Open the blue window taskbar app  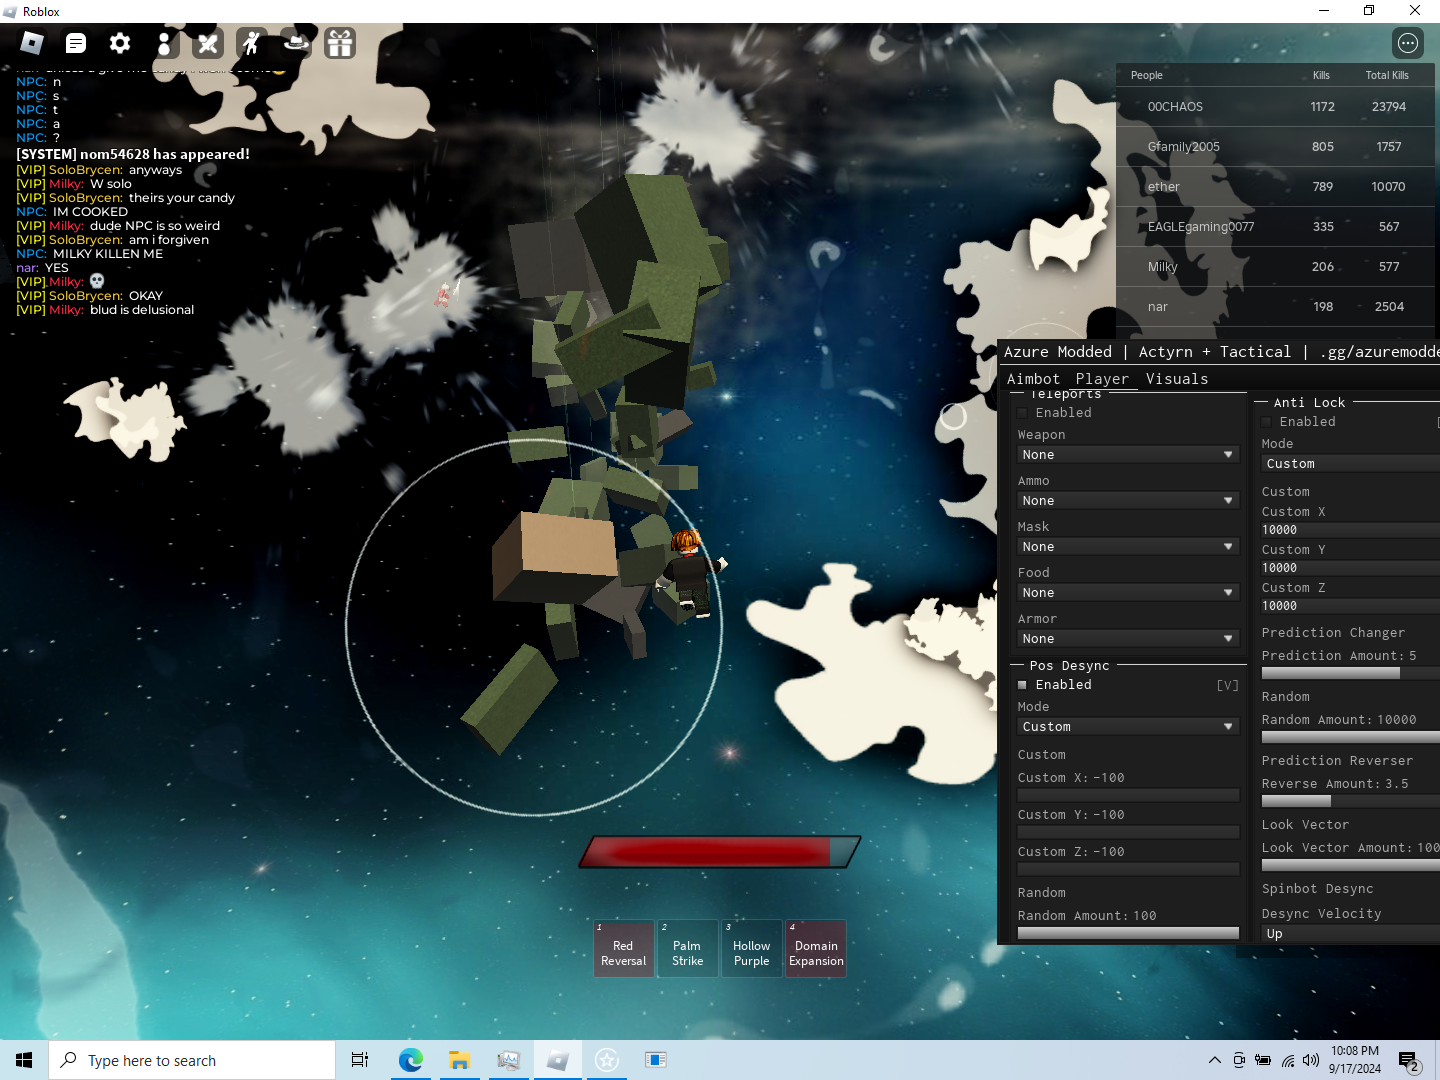pyautogui.click(x=656, y=1060)
